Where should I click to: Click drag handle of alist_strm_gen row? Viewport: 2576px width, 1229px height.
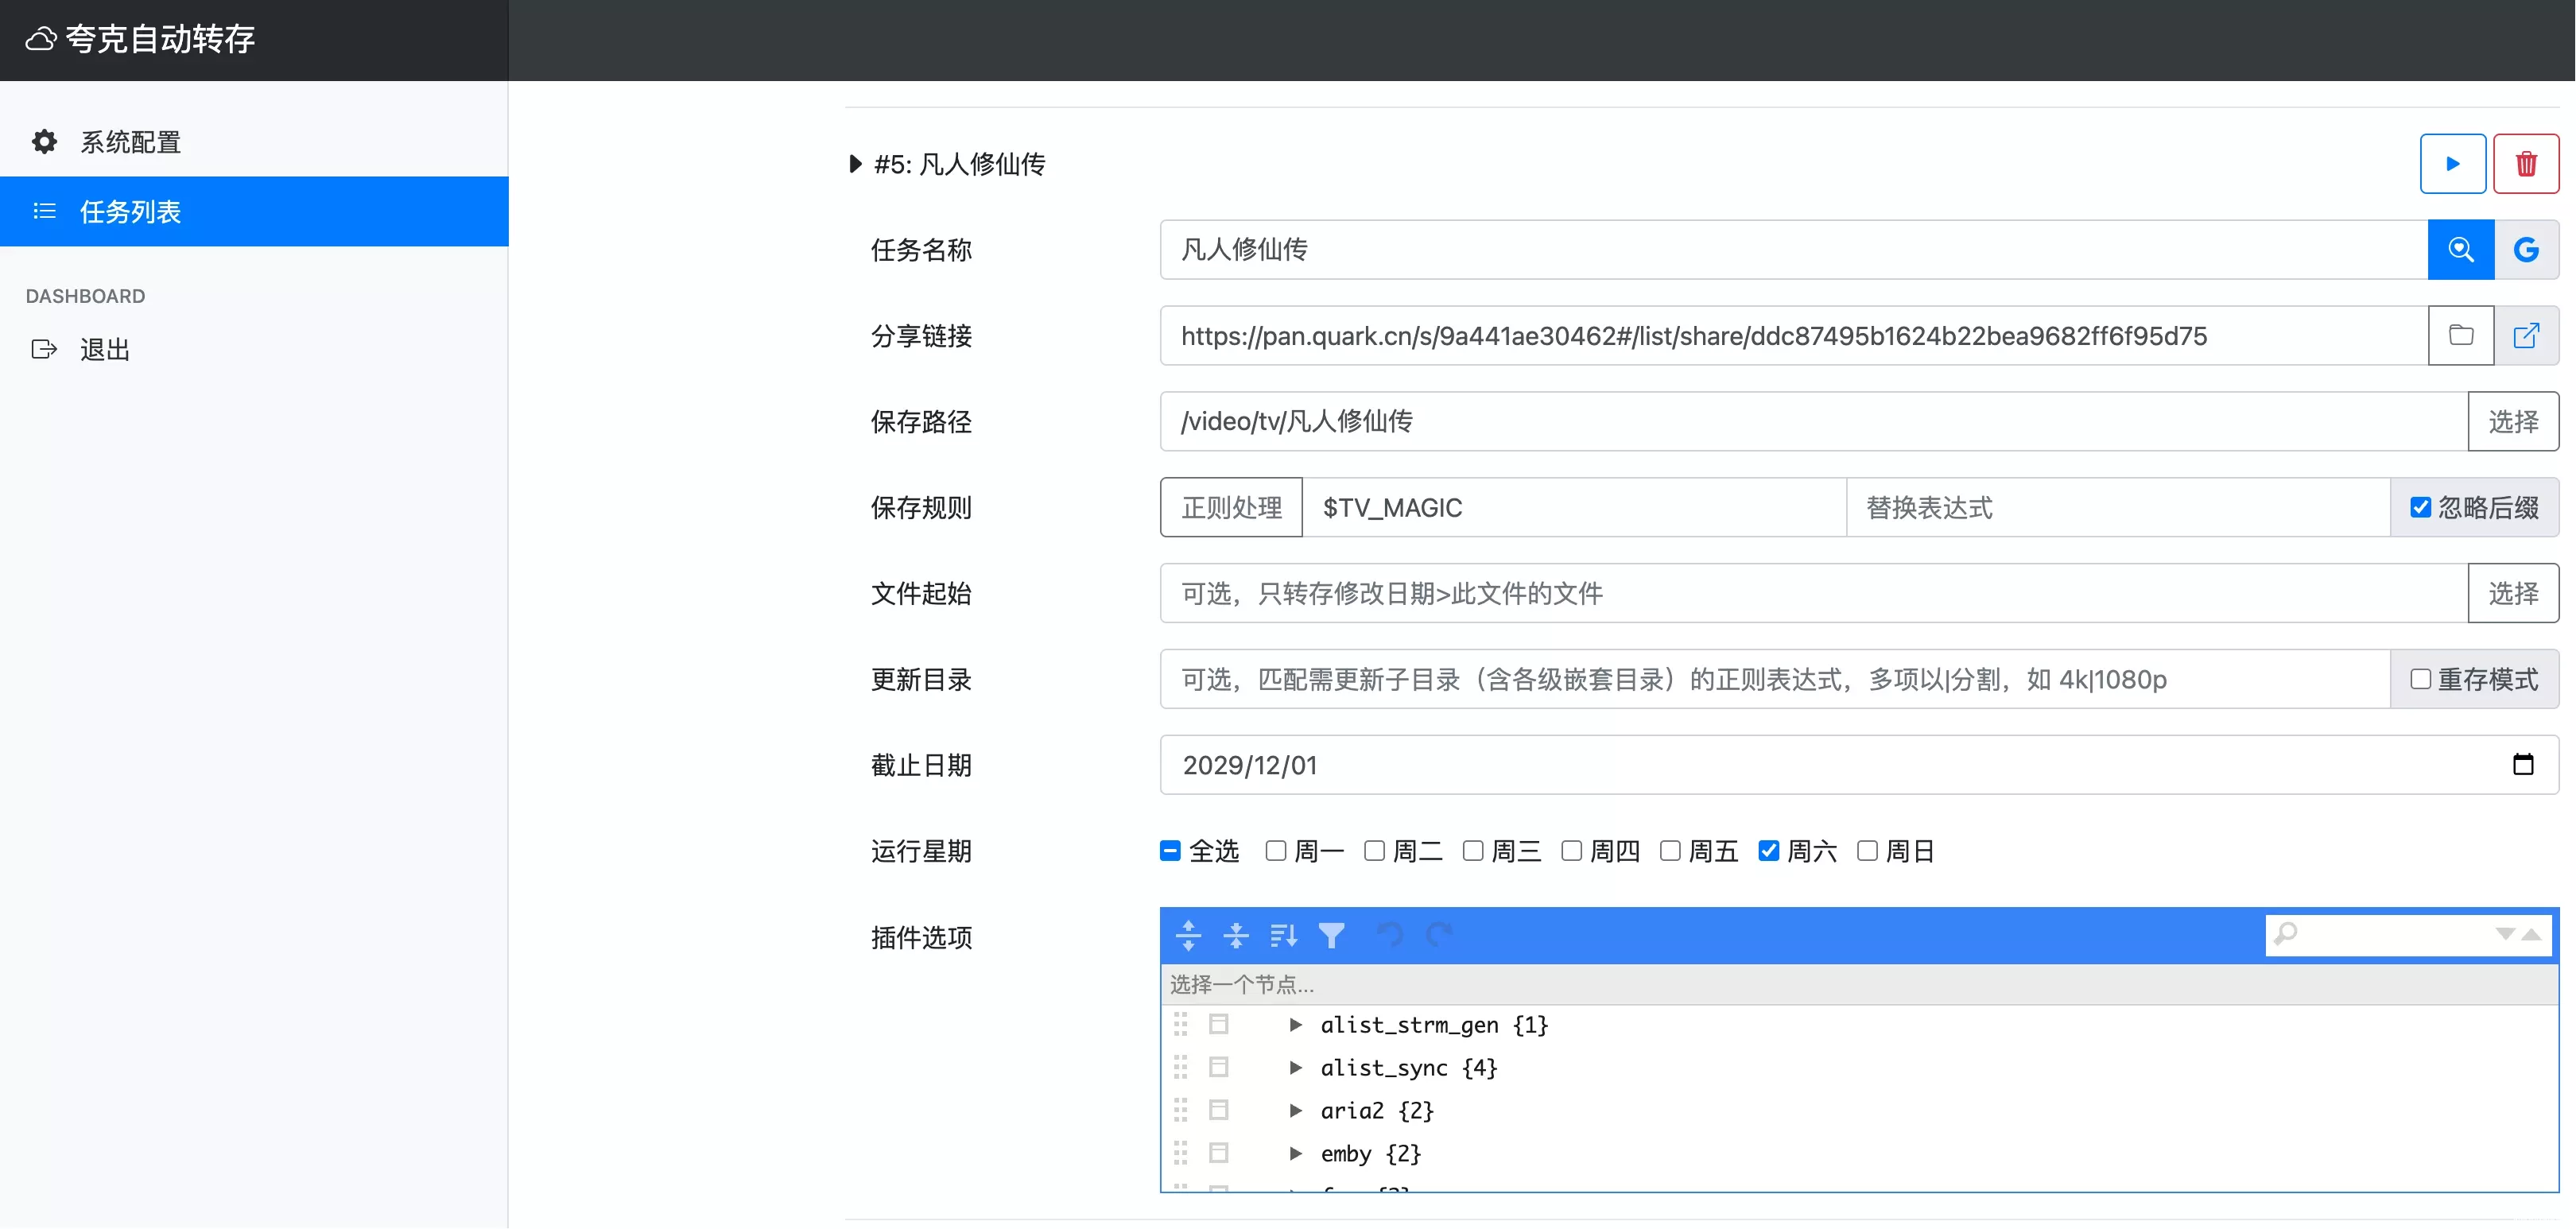point(1180,1024)
